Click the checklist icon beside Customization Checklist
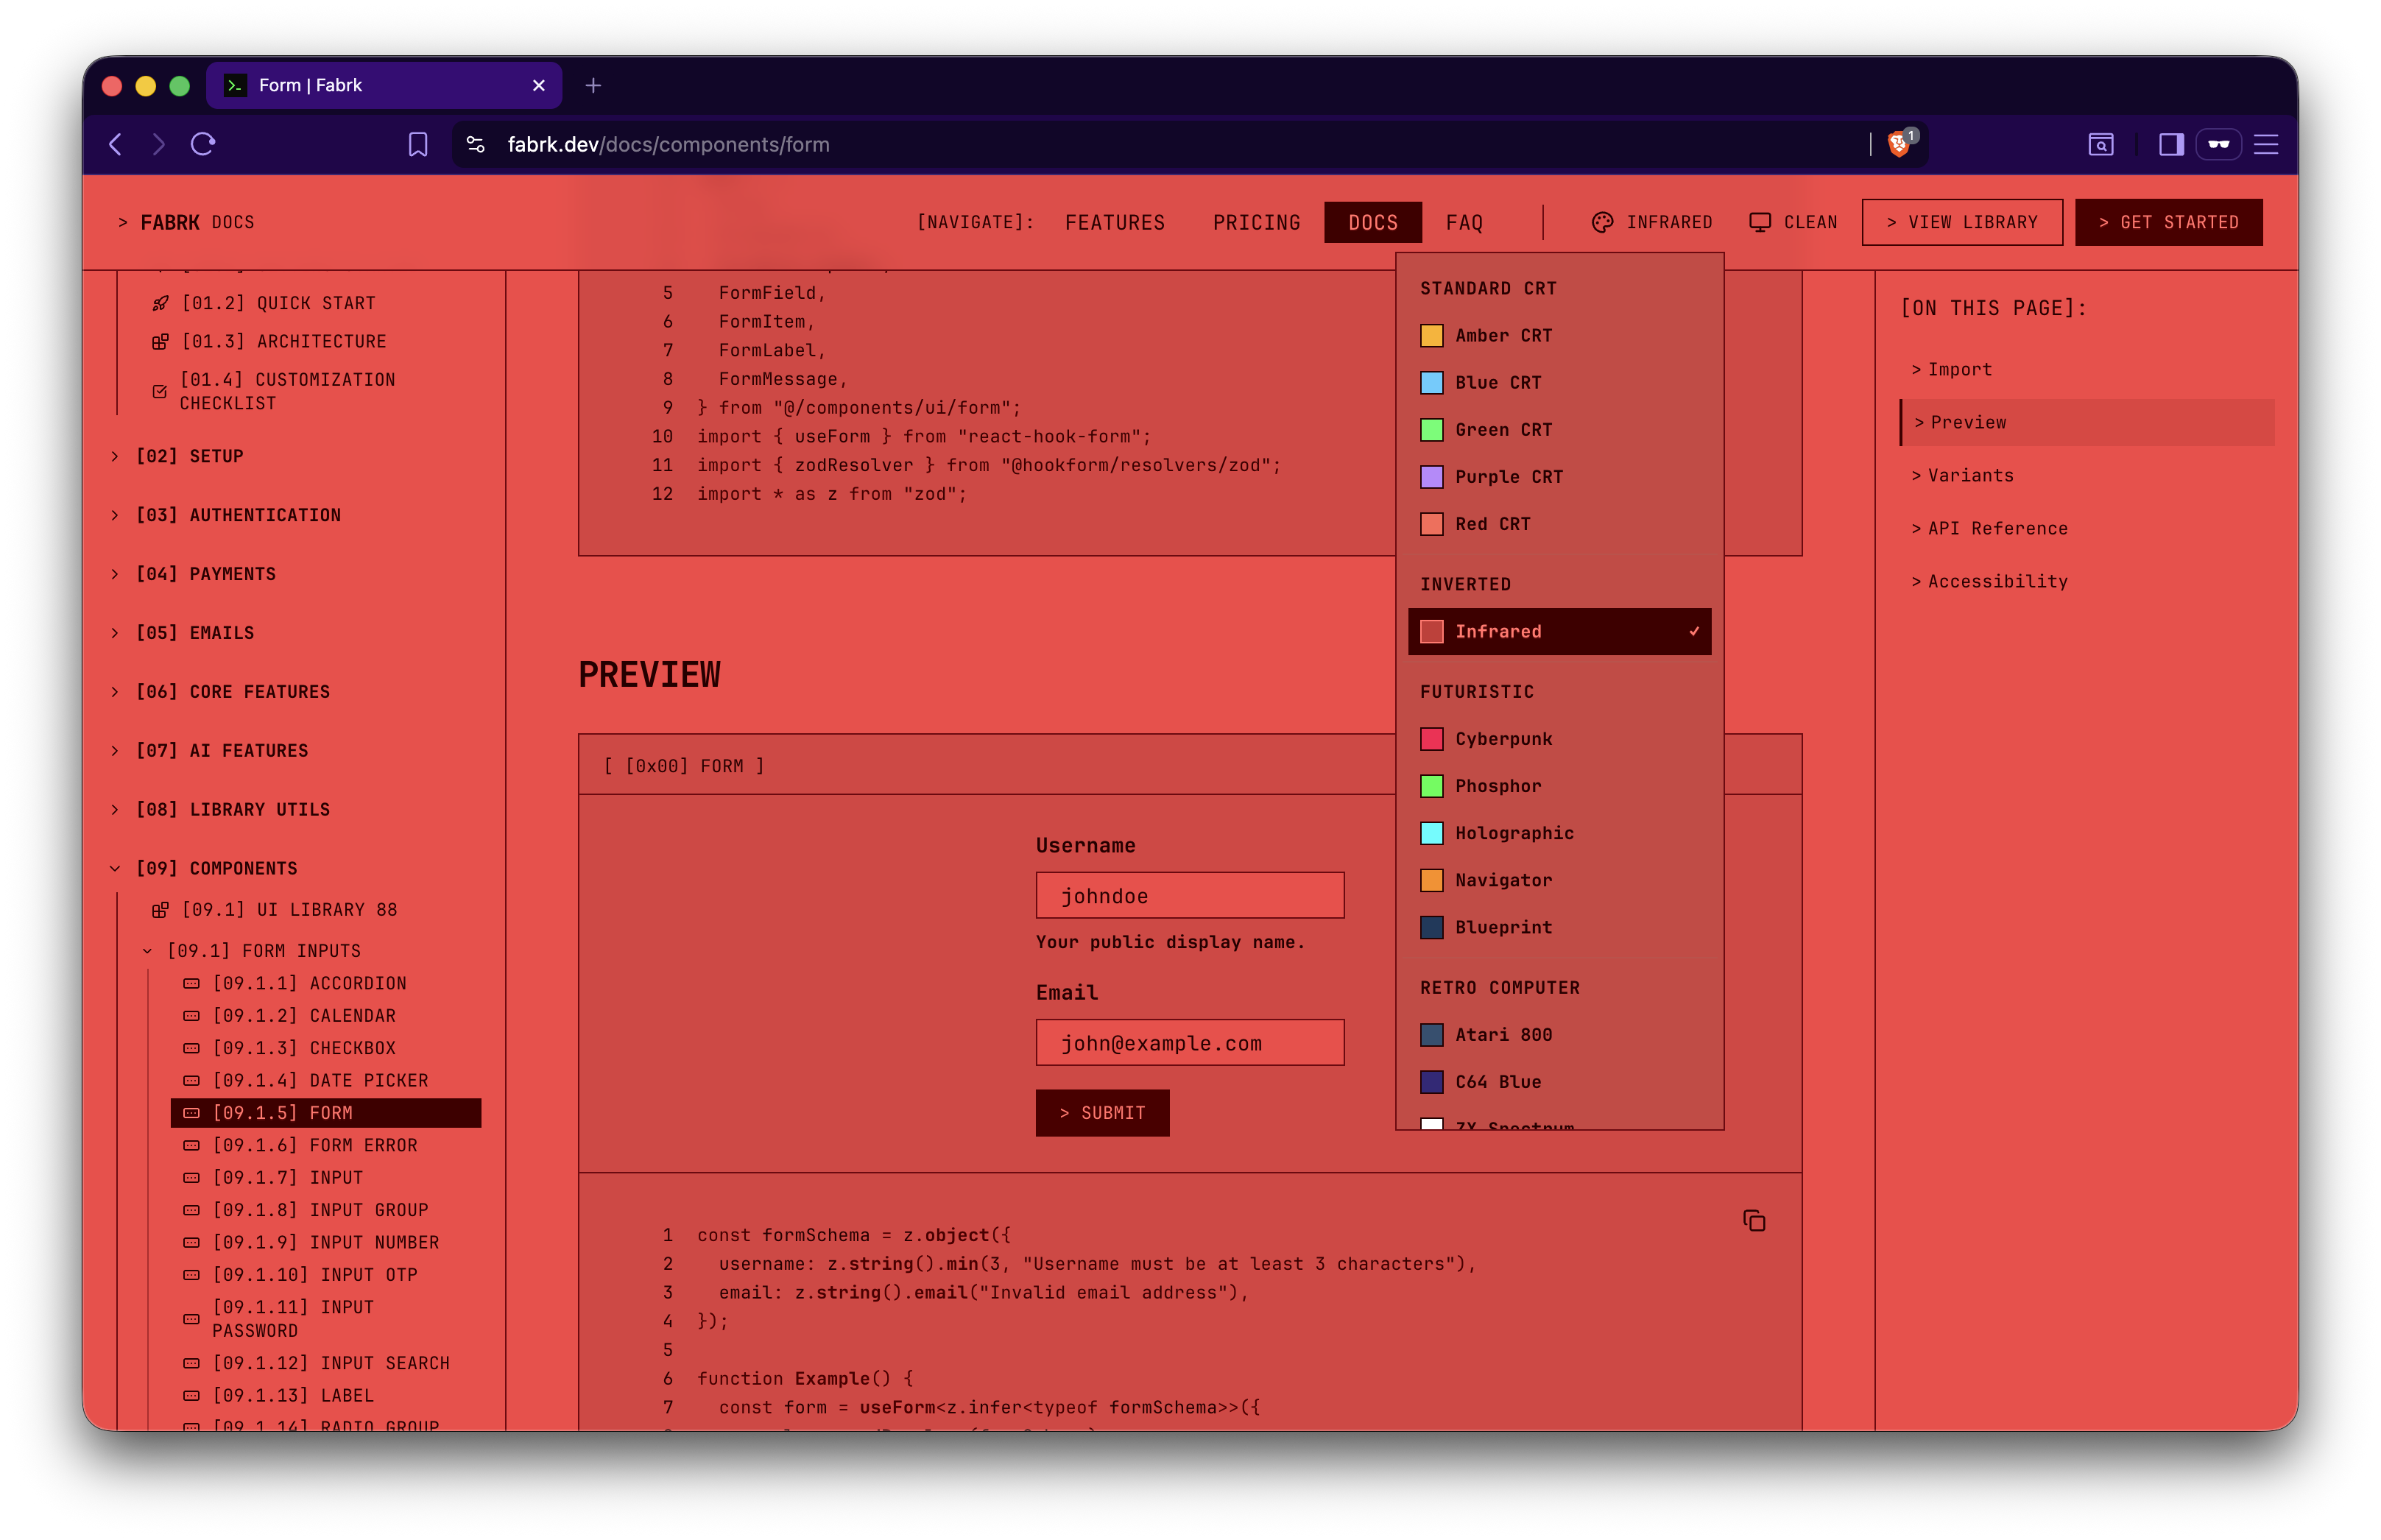 [x=160, y=391]
